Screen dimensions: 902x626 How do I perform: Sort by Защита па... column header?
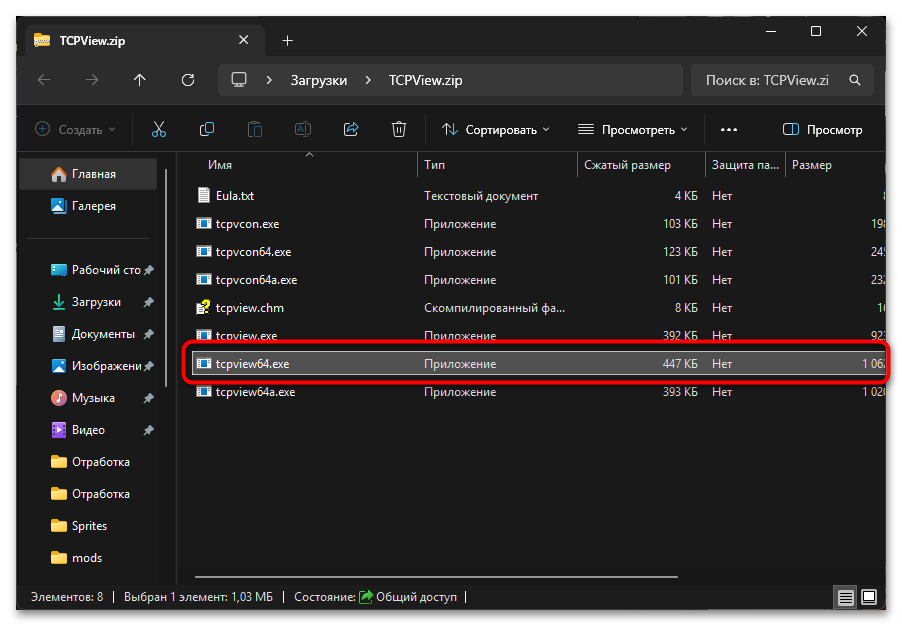tap(745, 165)
